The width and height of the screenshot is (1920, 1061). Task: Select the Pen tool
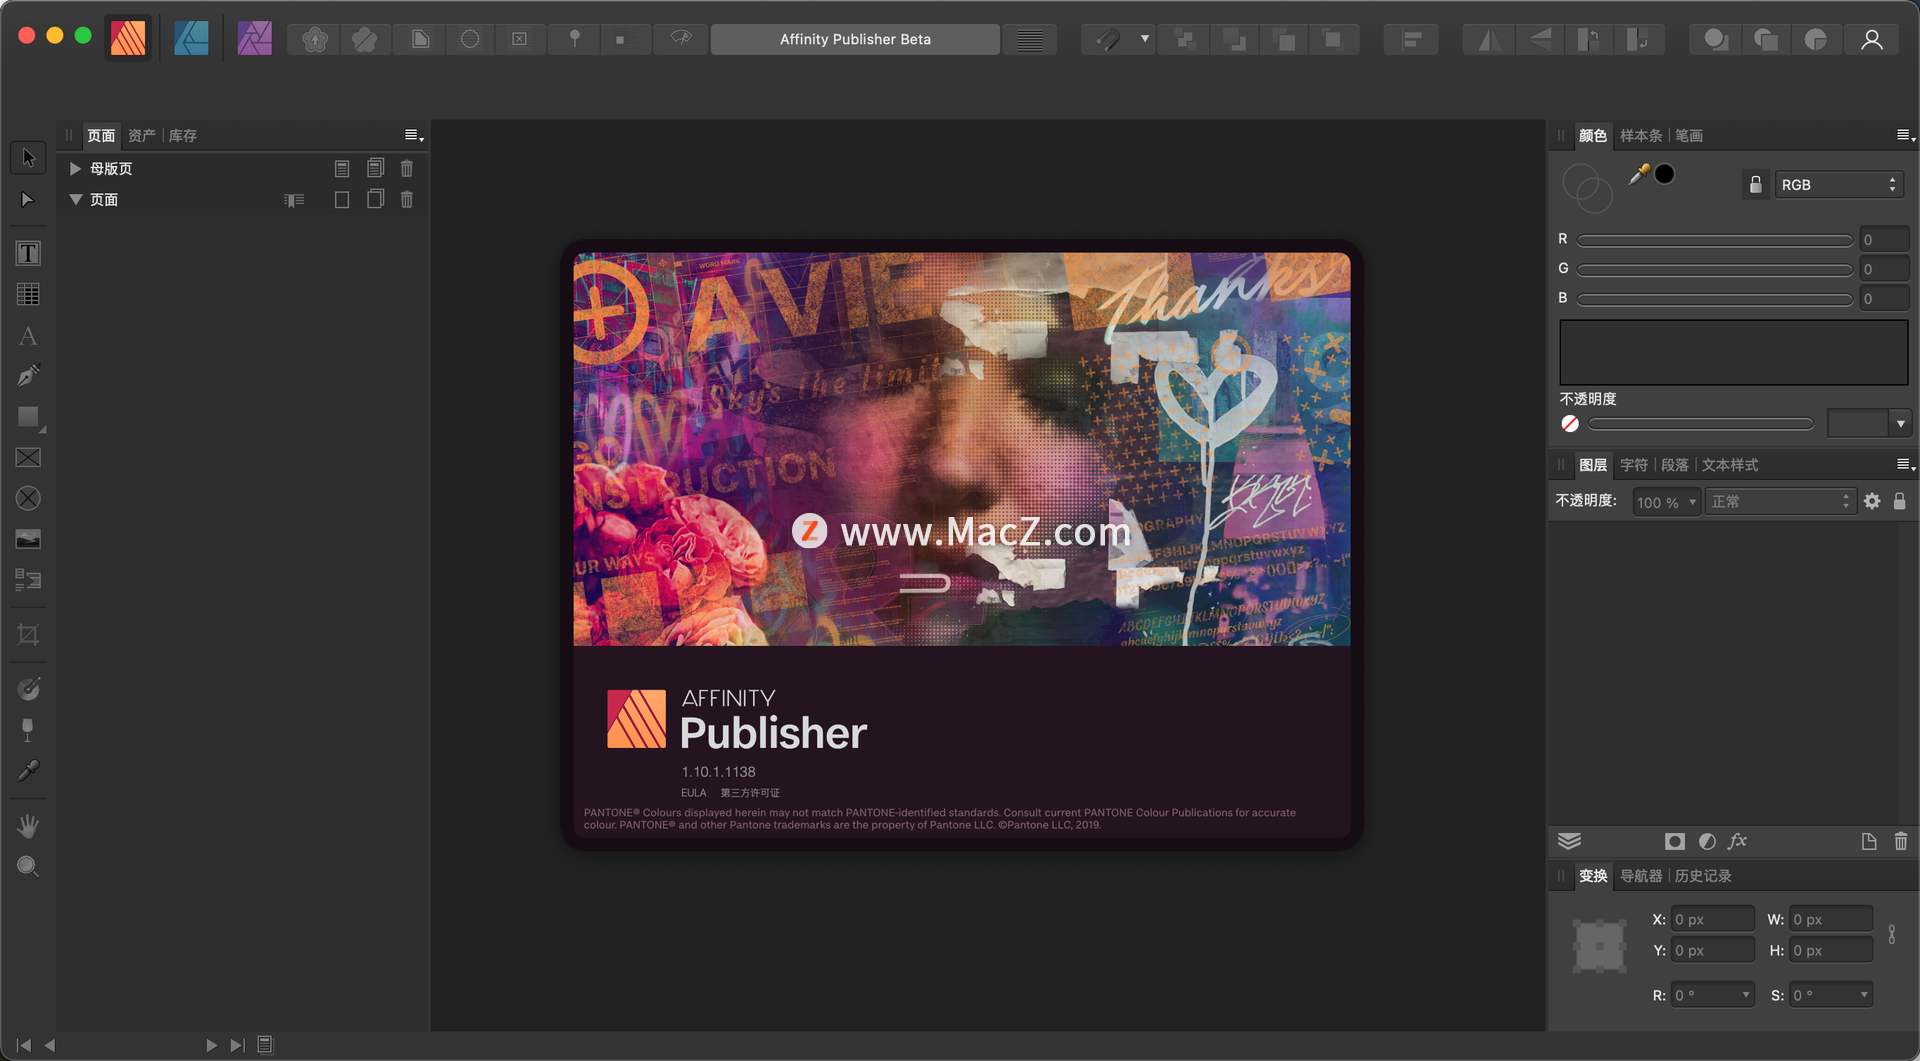pos(28,376)
